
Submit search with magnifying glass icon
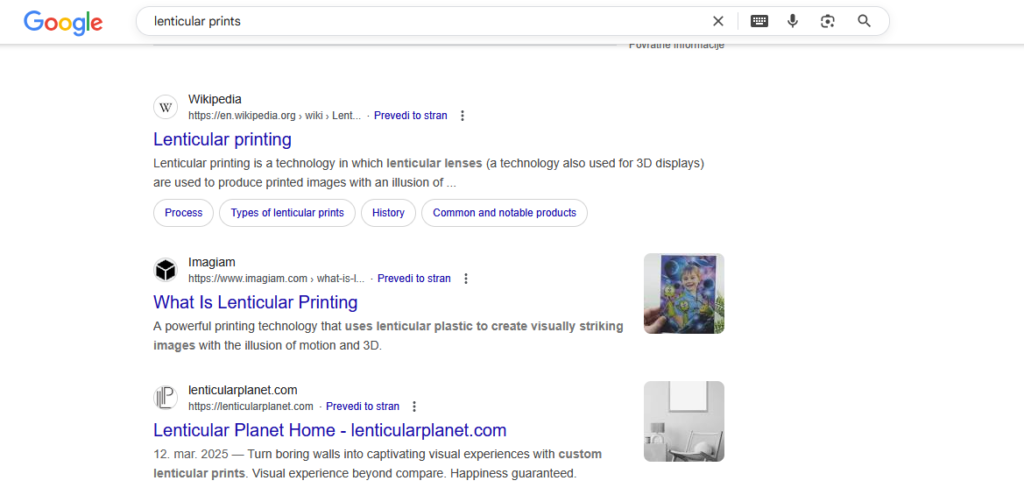(864, 21)
